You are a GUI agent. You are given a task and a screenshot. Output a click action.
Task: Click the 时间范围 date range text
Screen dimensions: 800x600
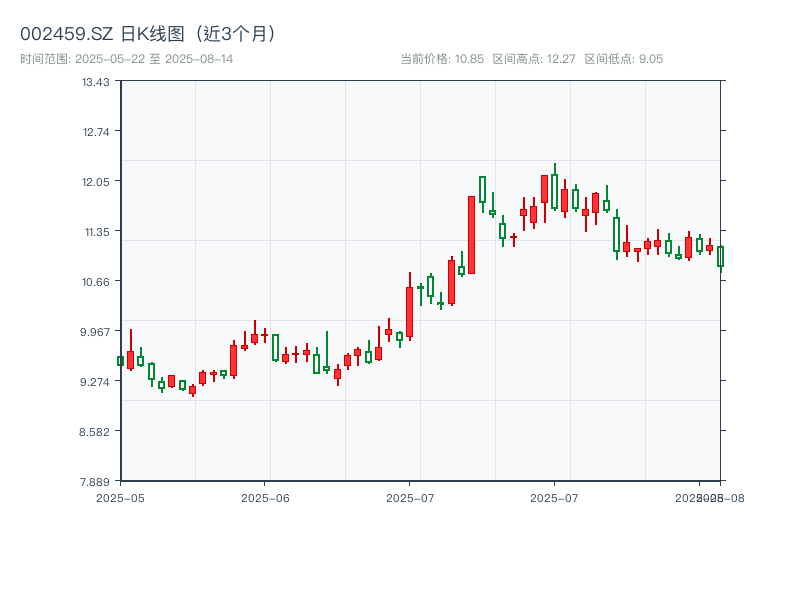[127, 59]
